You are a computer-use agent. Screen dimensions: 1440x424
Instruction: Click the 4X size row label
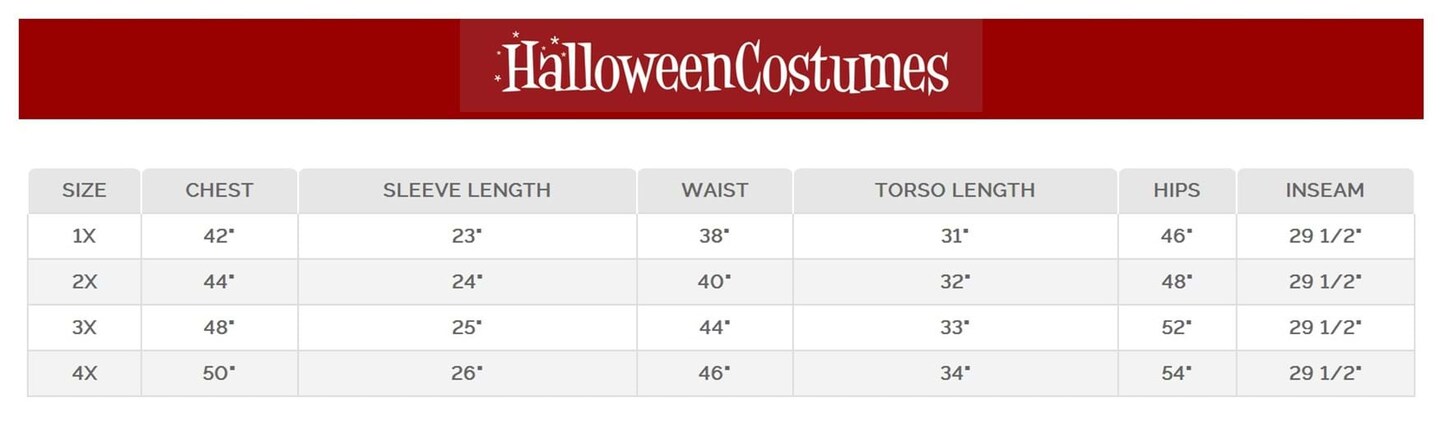(84, 373)
